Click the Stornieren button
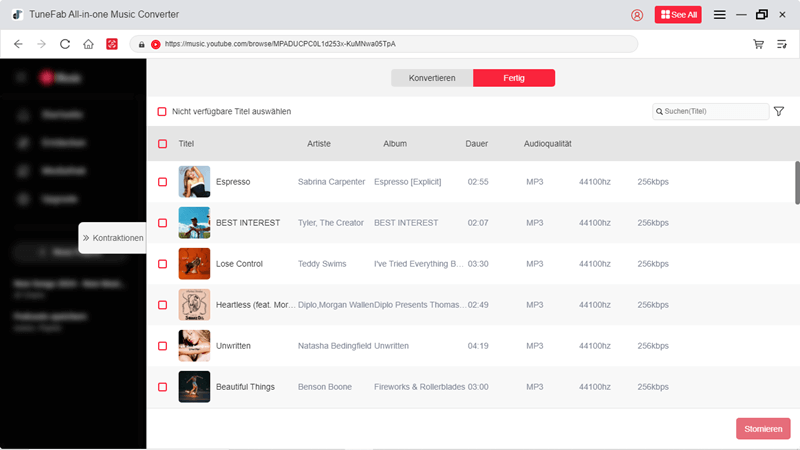800x450 pixels. (763, 429)
